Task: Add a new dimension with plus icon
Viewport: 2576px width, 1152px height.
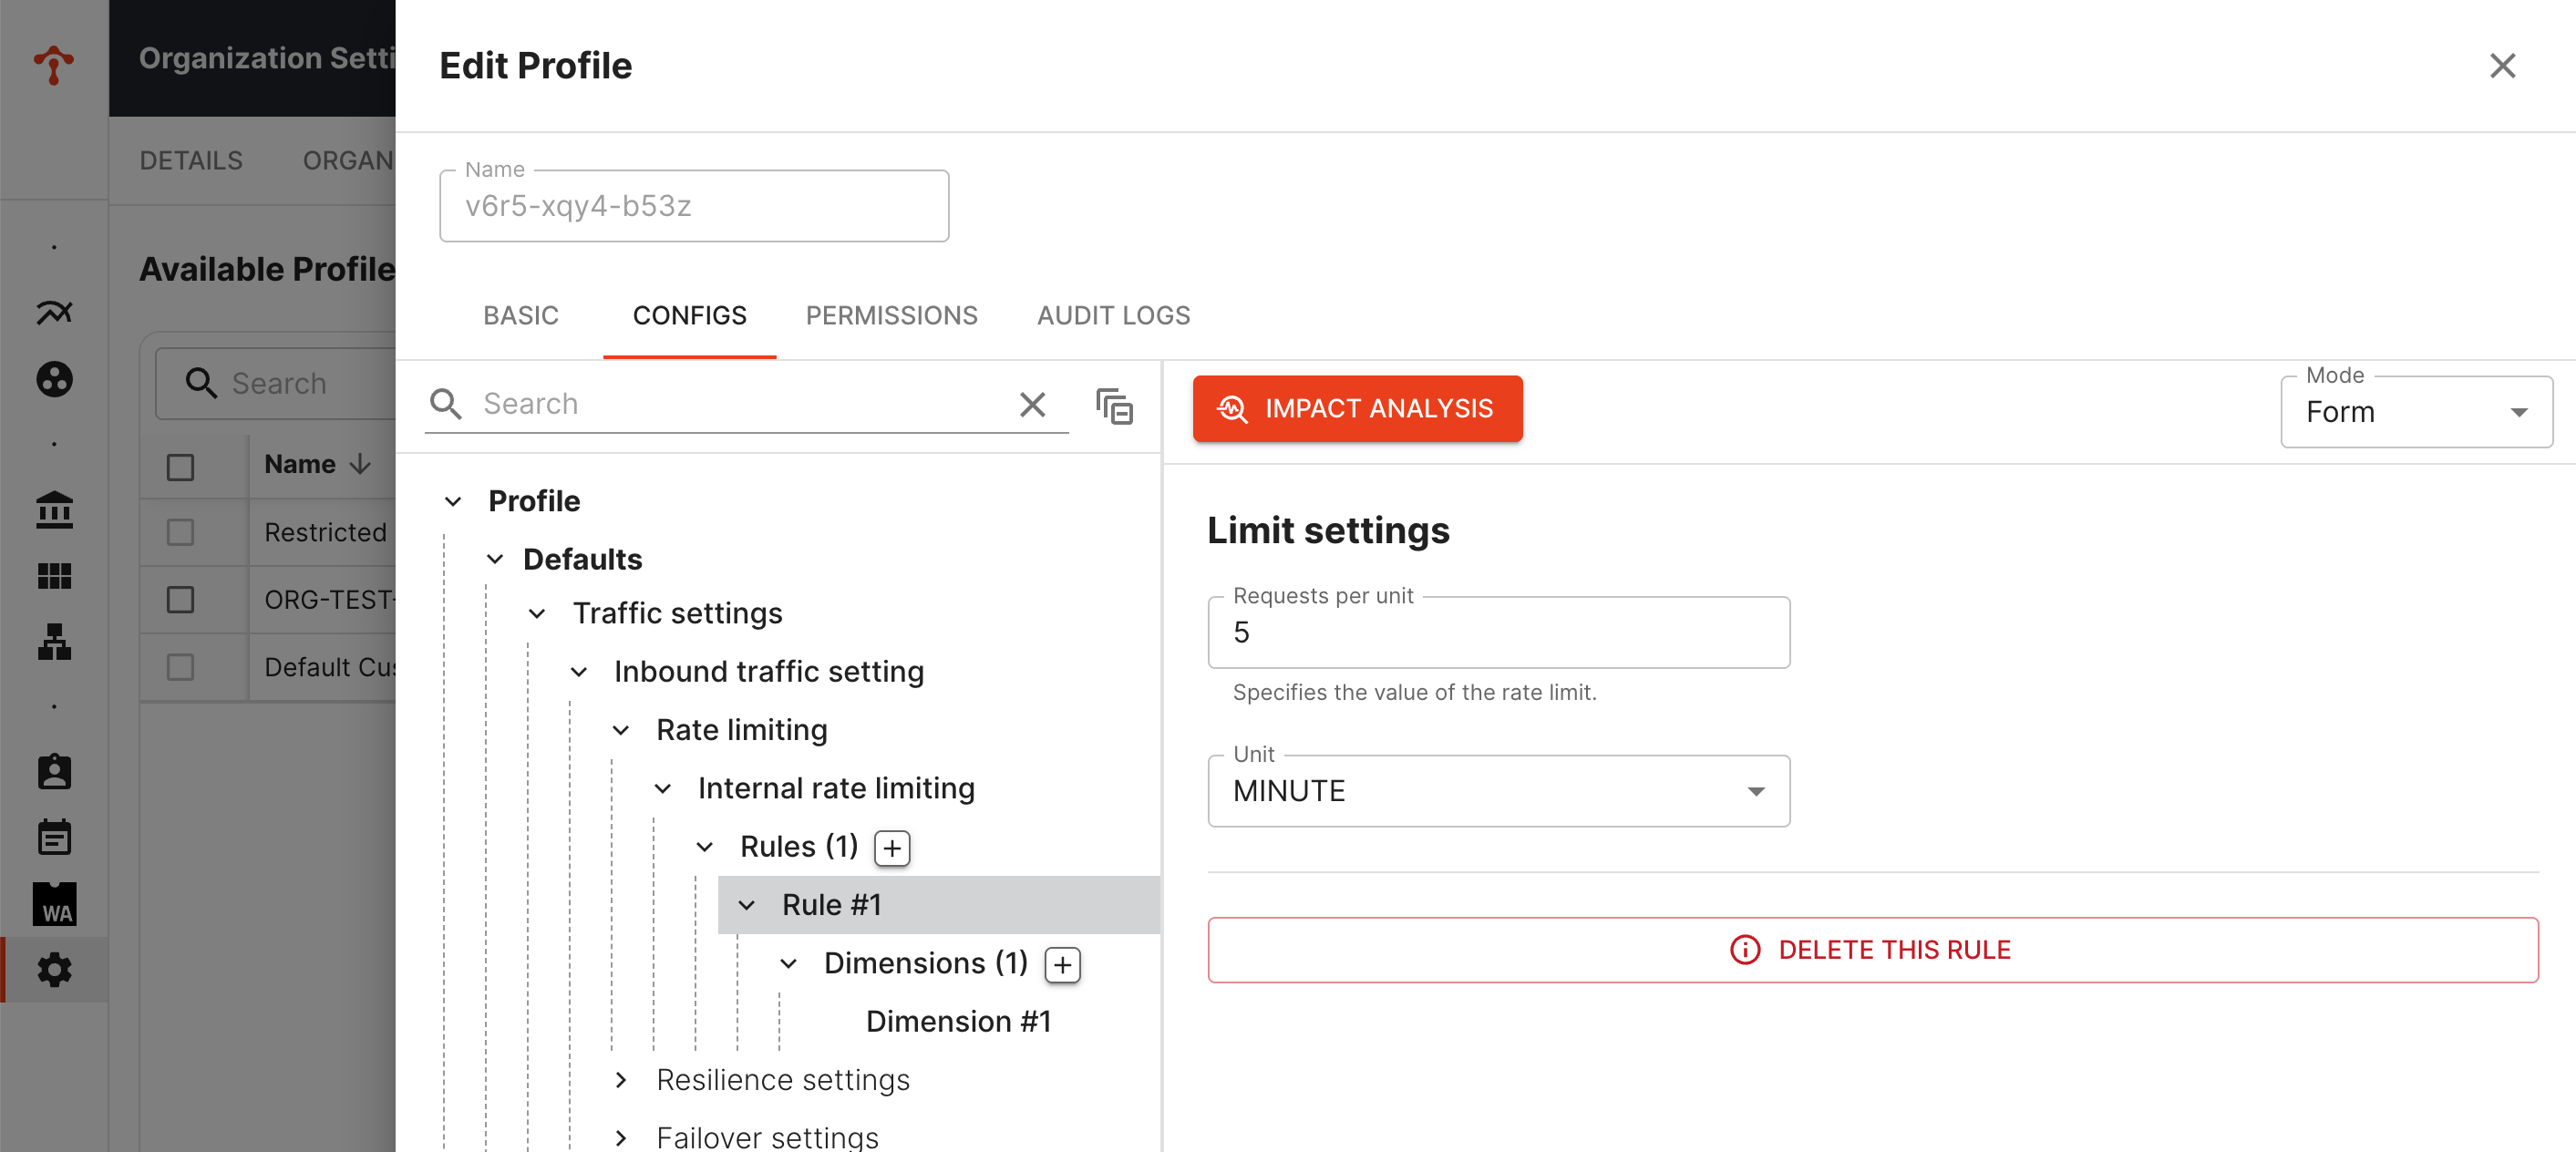Action: (x=1062, y=965)
